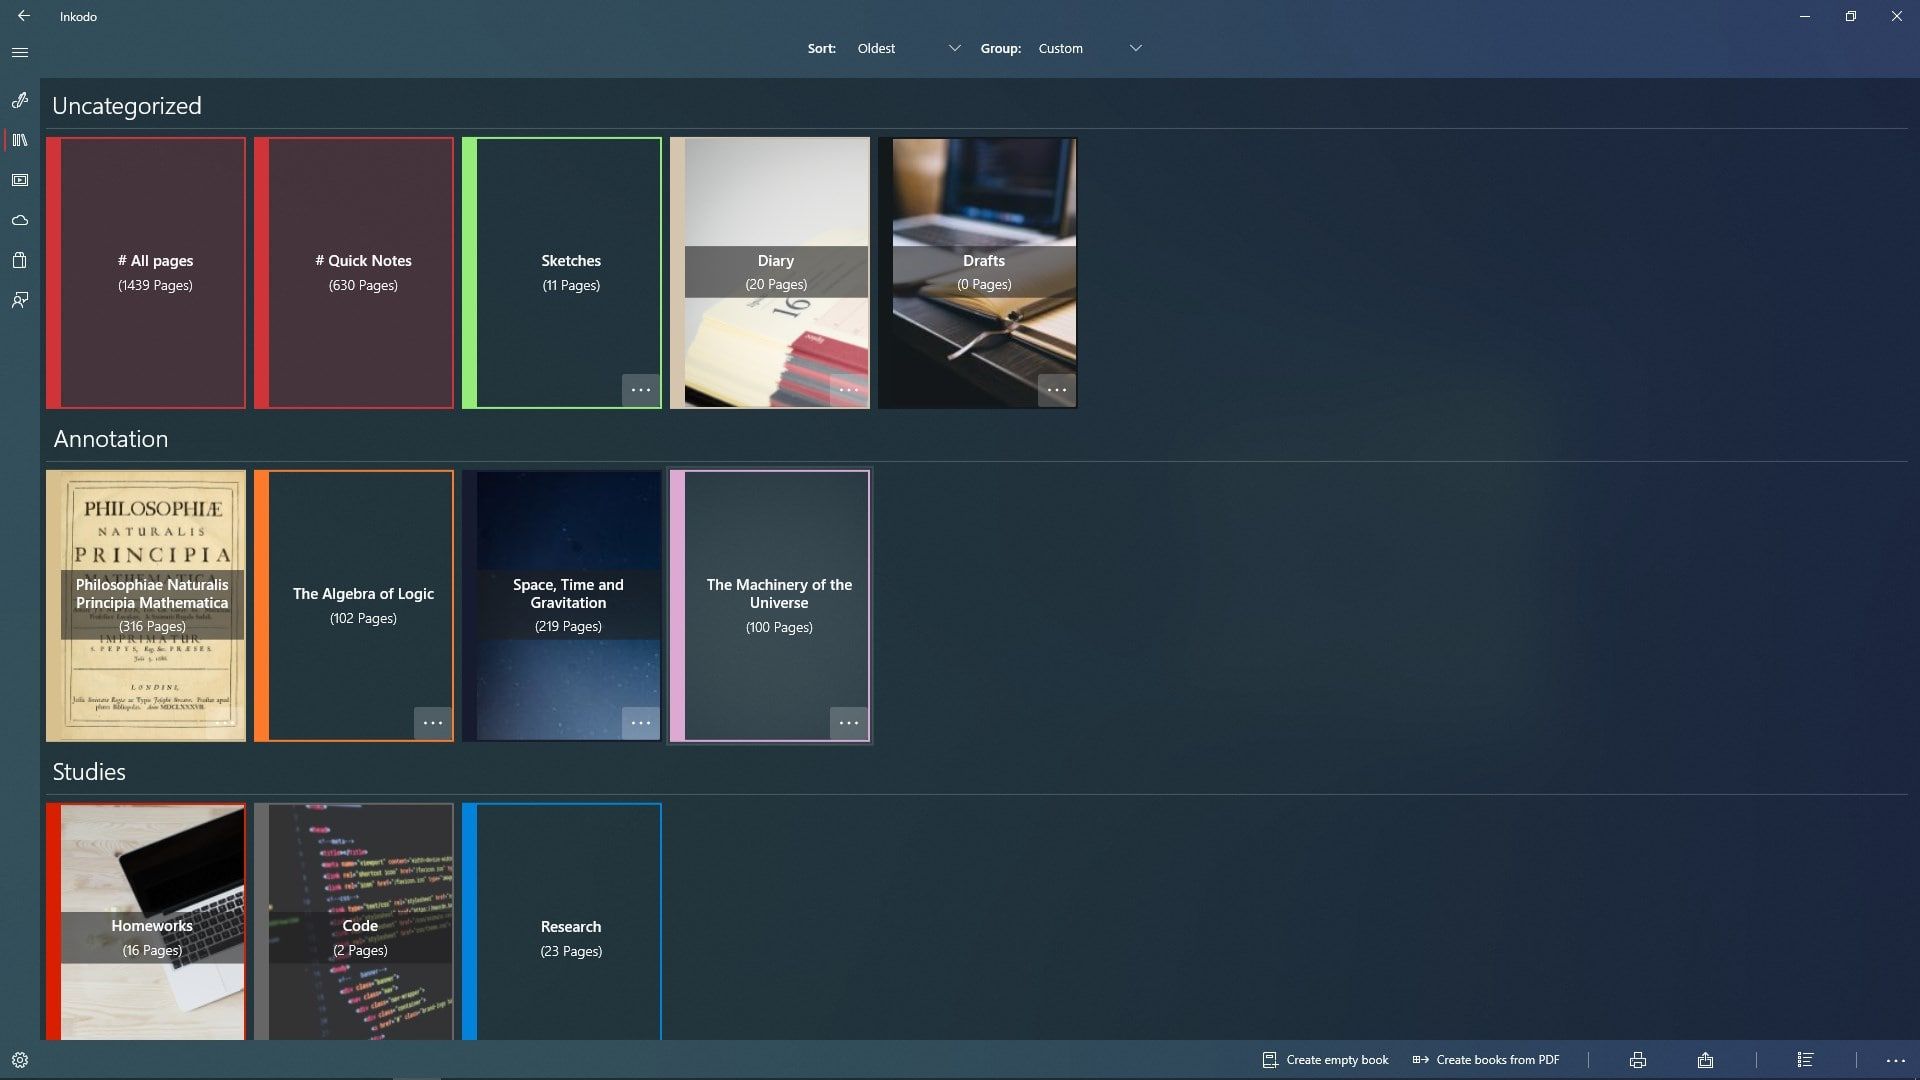Open Settings via the gear icon
The image size is (1920, 1080).
20,1059
